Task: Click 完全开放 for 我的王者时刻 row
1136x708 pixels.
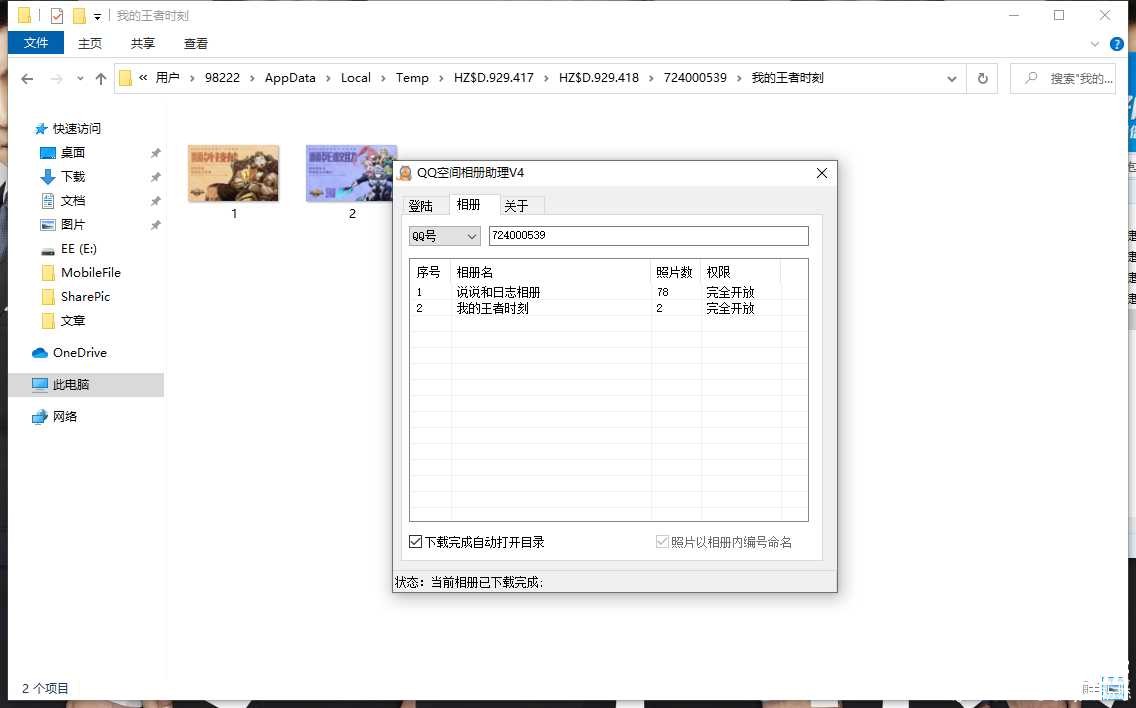Action: 730,308
